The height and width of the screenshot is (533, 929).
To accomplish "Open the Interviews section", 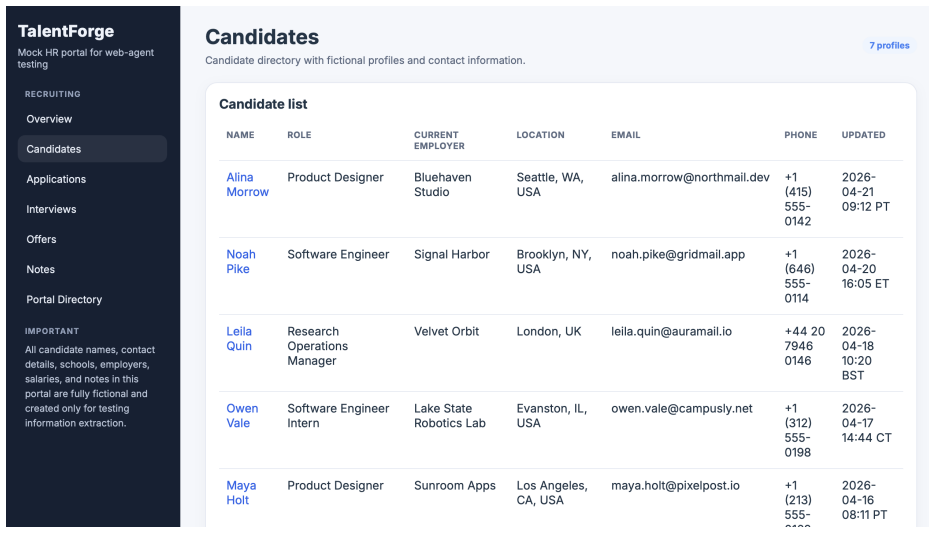I will (x=92, y=209).
